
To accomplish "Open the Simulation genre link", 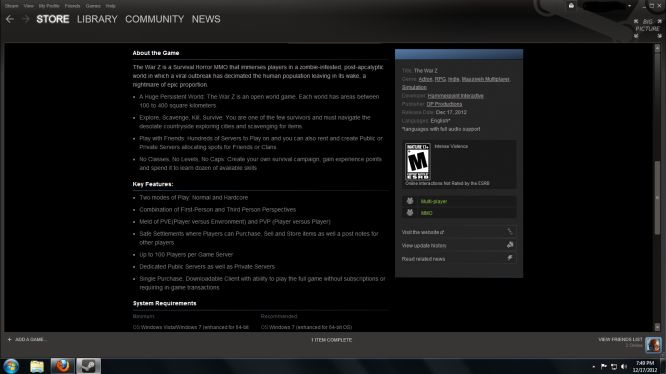I will tap(414, 87).
